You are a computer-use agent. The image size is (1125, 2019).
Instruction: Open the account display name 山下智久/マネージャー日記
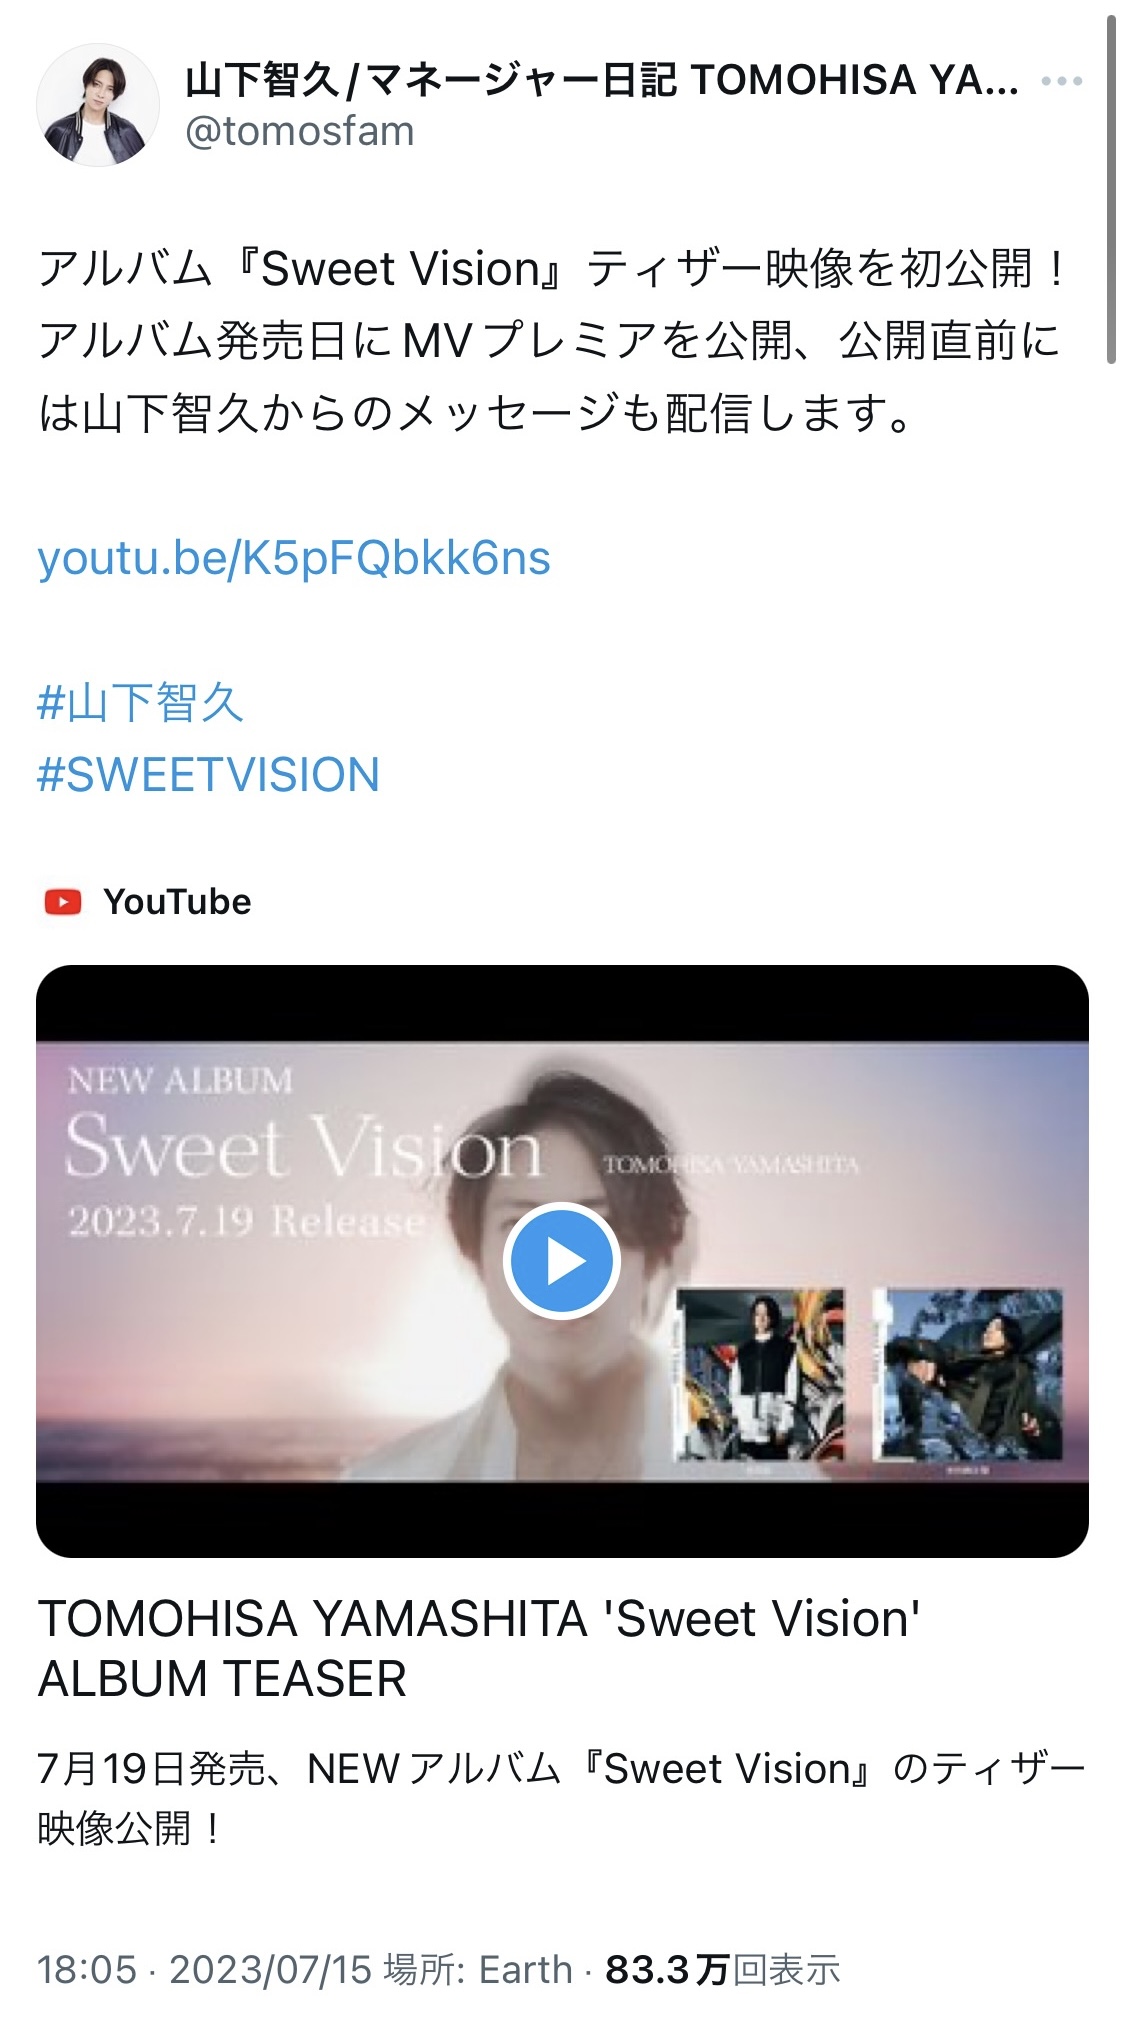point(602,80)
